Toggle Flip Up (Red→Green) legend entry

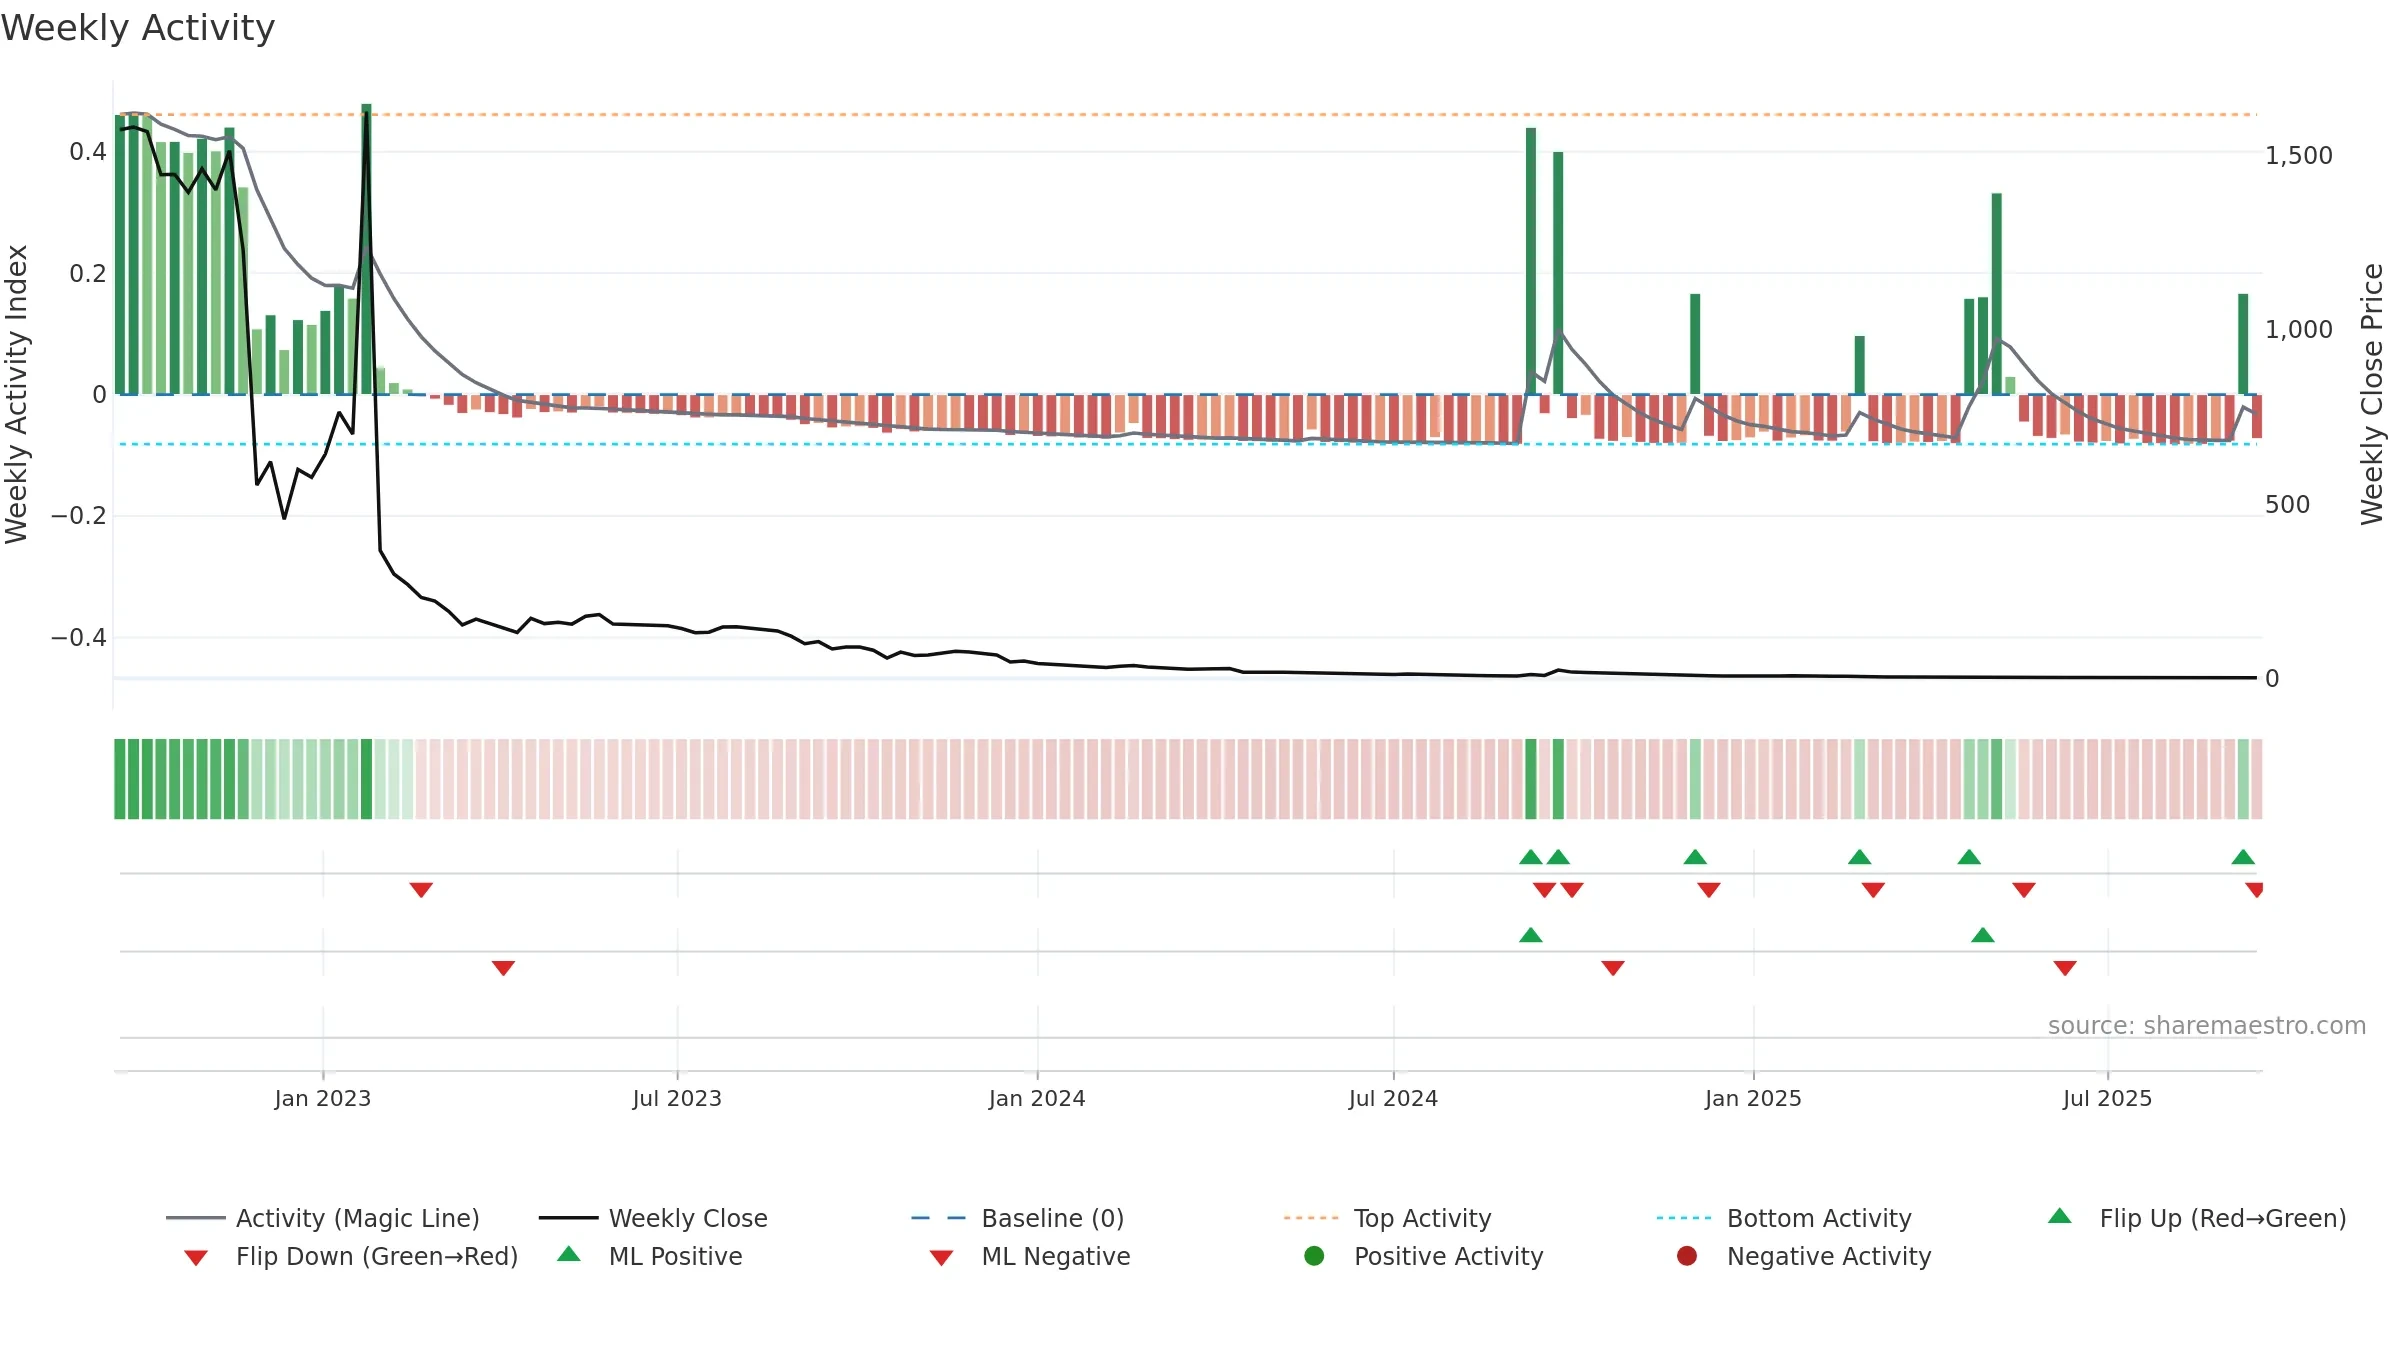pyautogui.click(x=2196, y=1218)
